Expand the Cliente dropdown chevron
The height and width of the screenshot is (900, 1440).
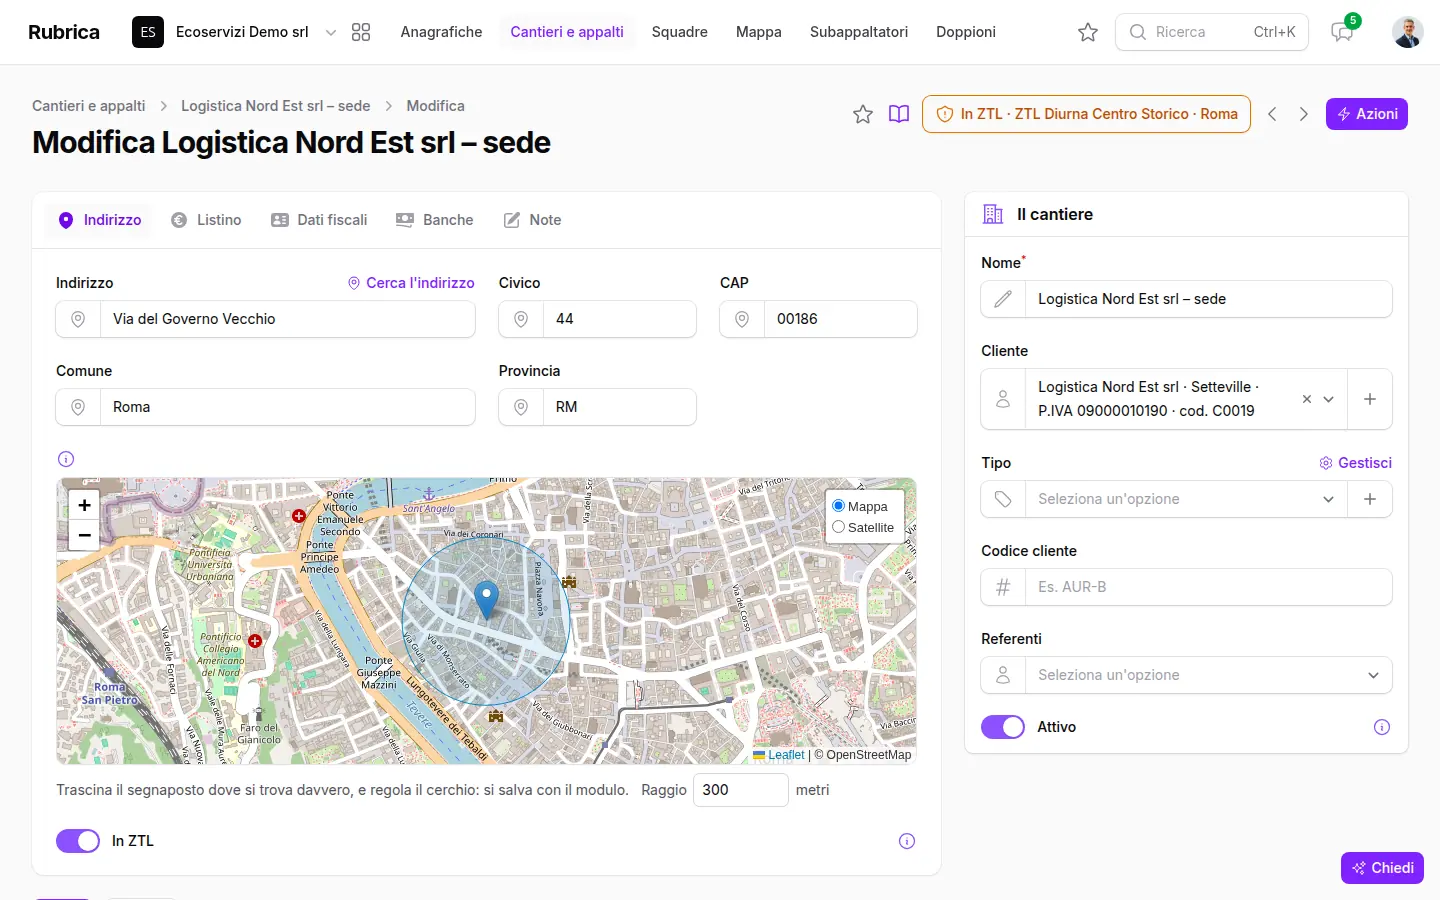click(x=1329, y=399)
